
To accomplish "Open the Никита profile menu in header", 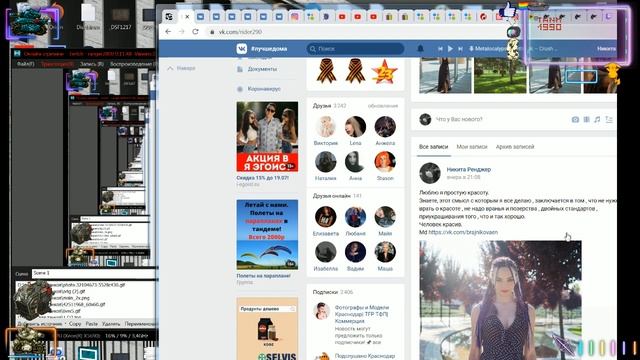I will point(606,49).
